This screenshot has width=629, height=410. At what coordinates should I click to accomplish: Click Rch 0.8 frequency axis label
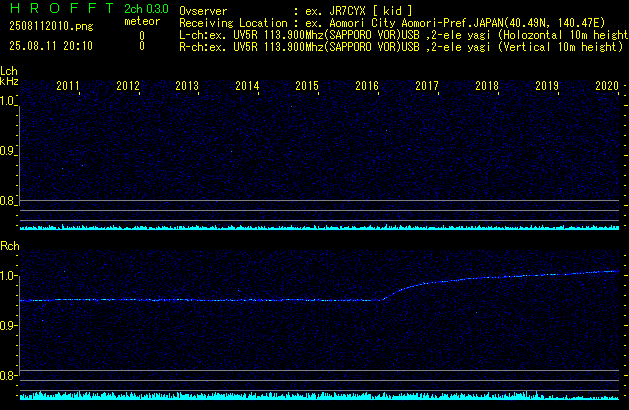point(7,376)
